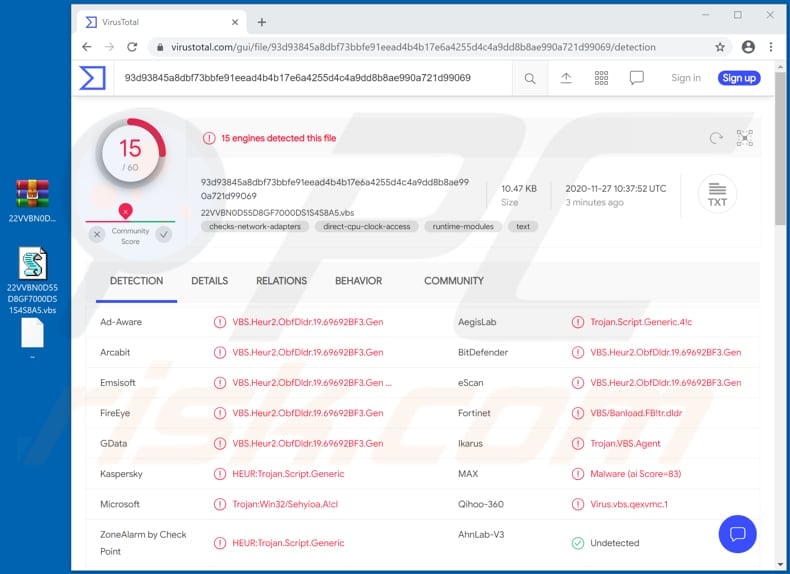This screenshot has width=790, height=574.
Task: Open the COMMUNITY tab
Action: click(x=453, y=281)
